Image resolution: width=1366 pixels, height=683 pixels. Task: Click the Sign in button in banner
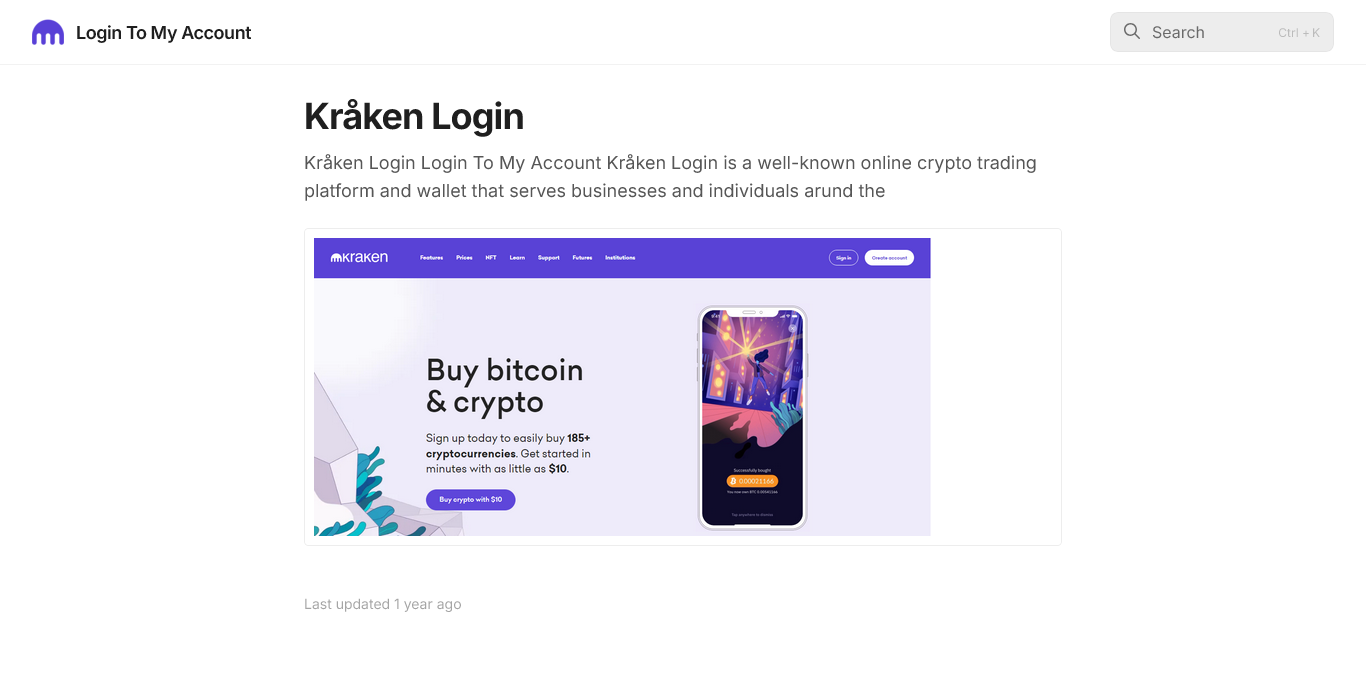coord(843,258)
